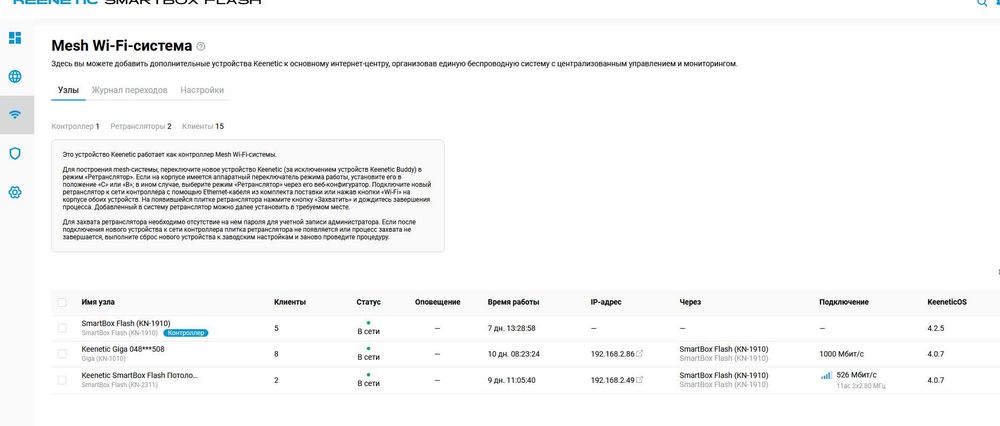Sort by Подключение column header
1000x426 pixels.
[844, 302]
